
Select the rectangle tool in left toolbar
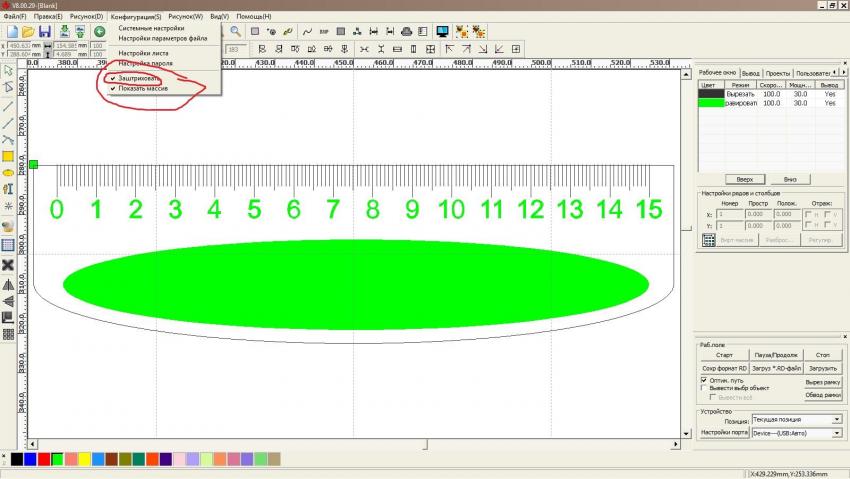8,156
